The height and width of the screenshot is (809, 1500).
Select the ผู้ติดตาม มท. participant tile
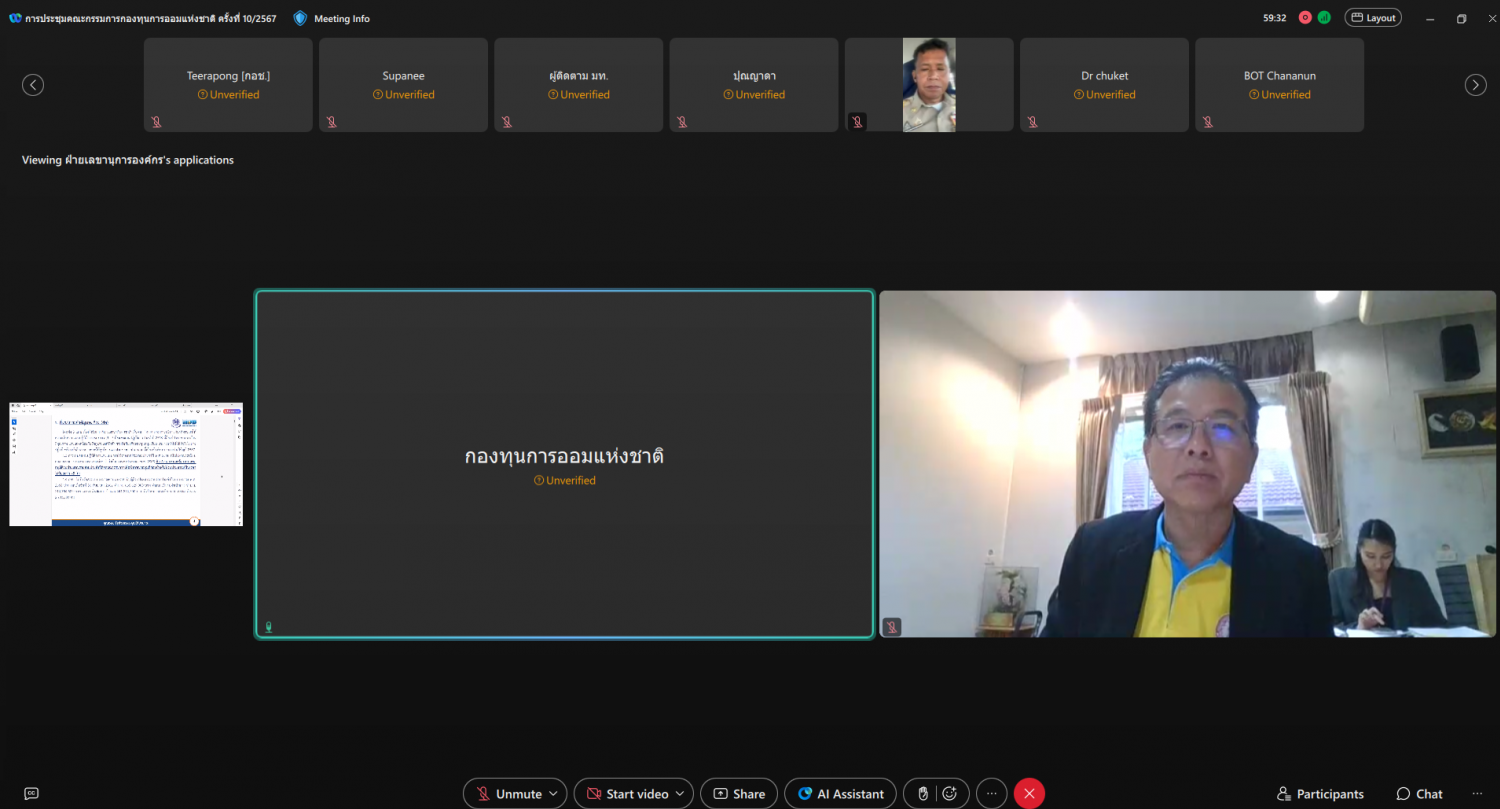pyautogui.click(x=579, y=85)
